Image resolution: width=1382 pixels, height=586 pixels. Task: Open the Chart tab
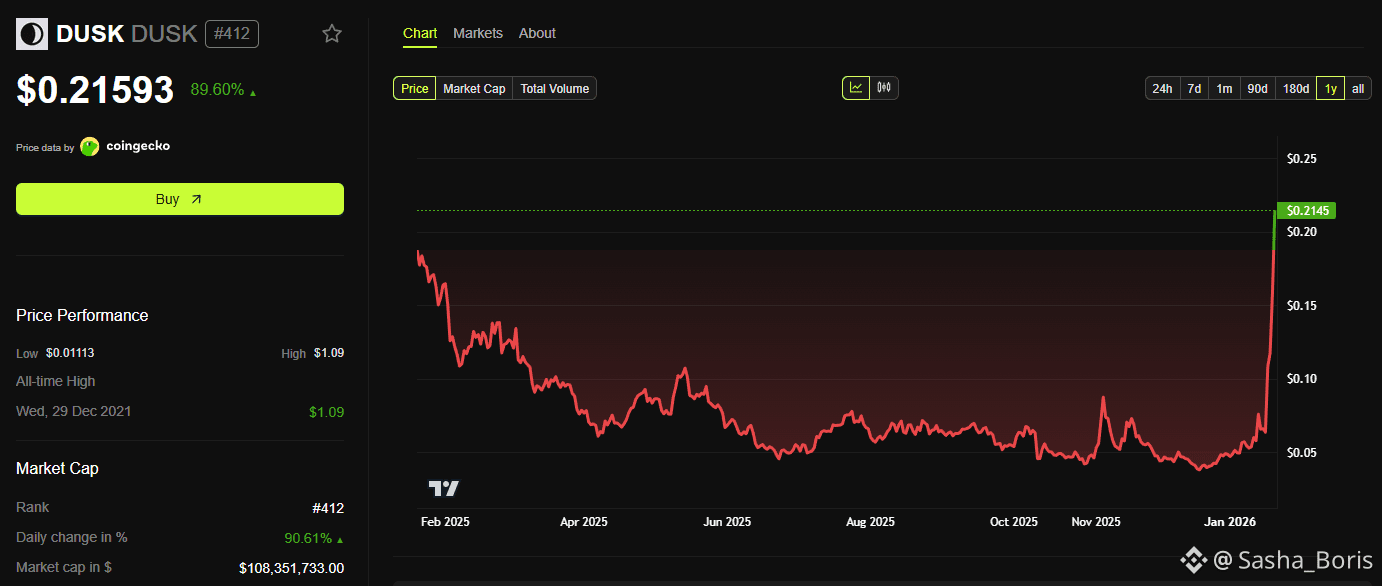[420, 33]
